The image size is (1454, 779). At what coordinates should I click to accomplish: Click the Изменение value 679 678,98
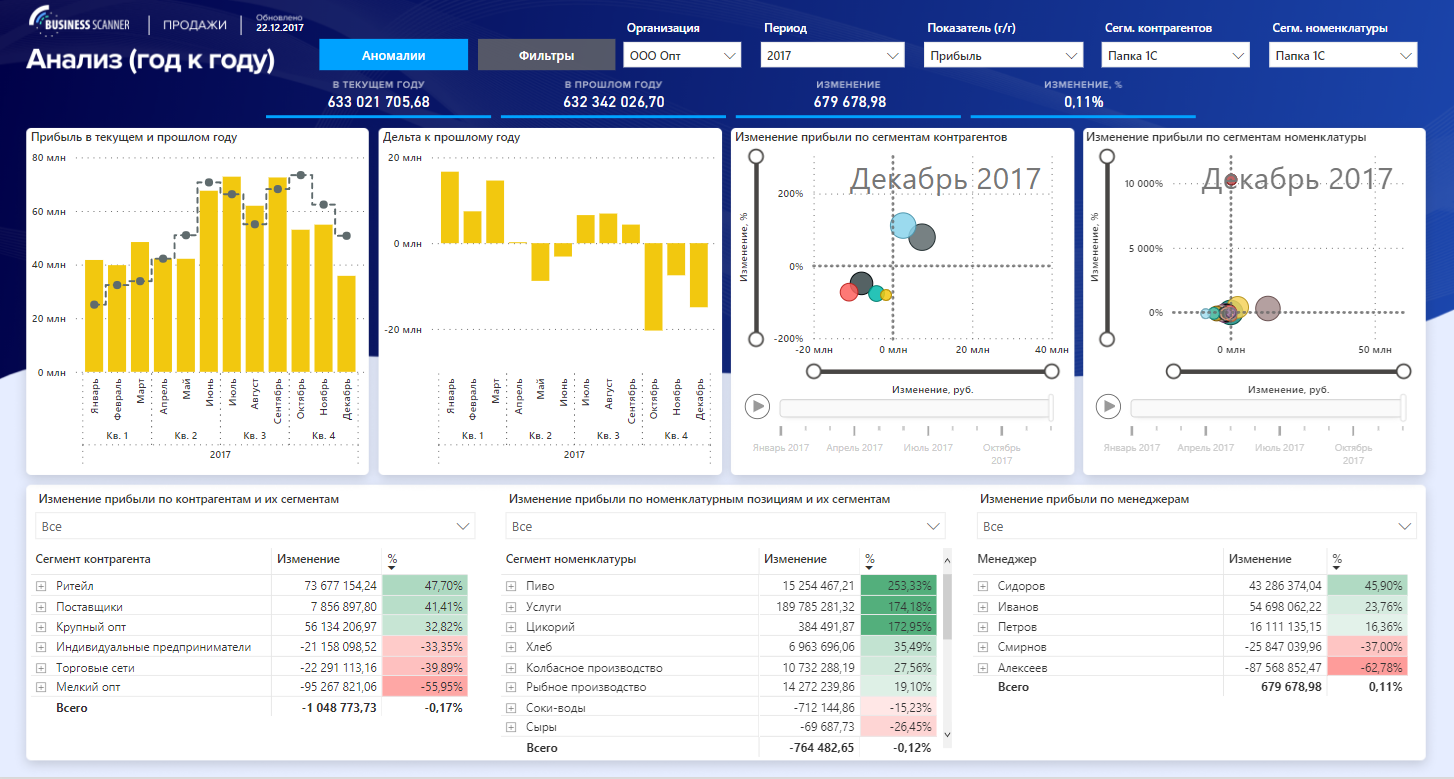coord(848,102)
